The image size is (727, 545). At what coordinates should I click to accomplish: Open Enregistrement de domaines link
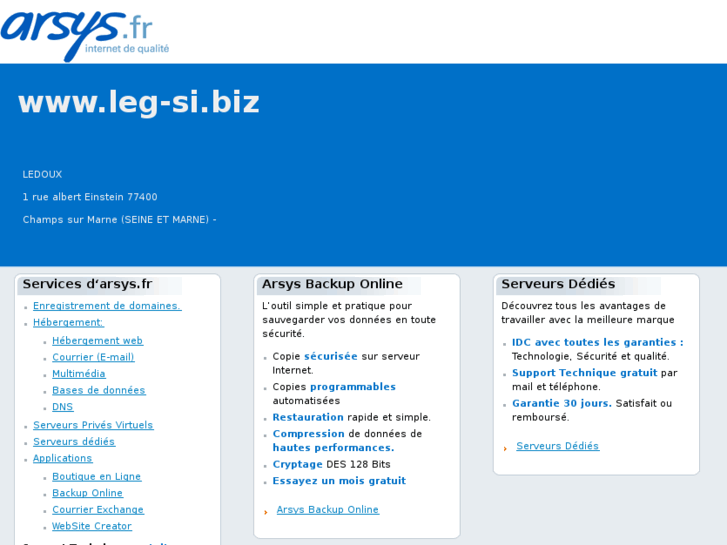(107, 306)
